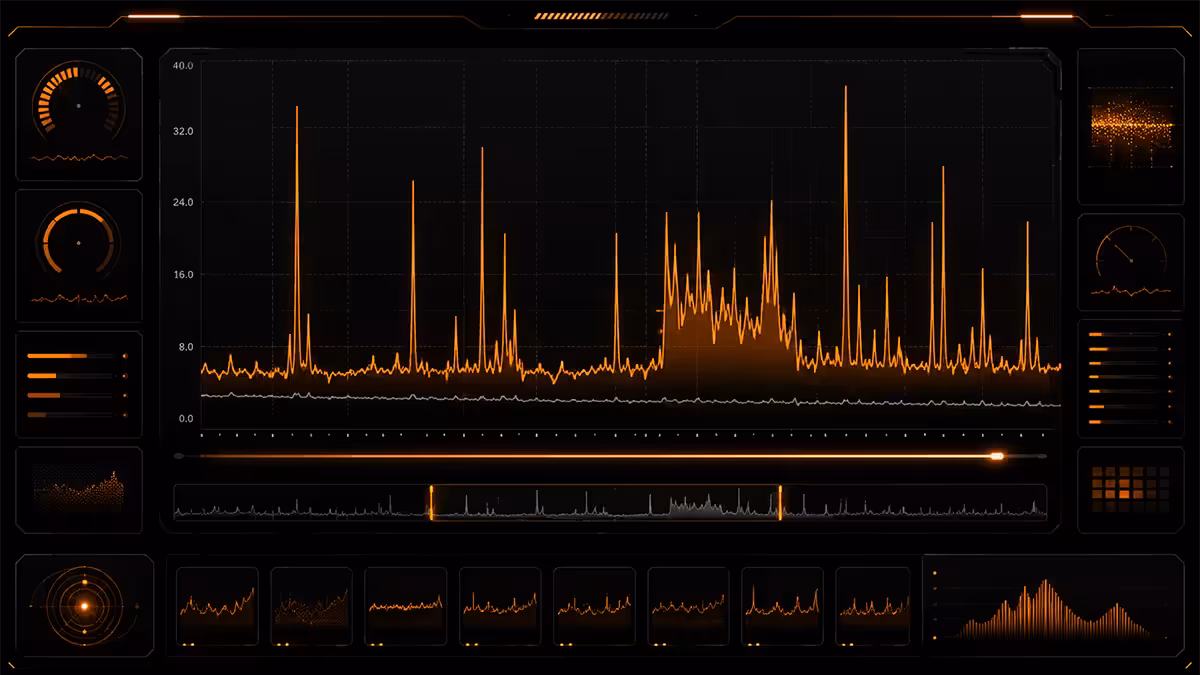Click the "8.0" y-axis label
The image size is (1200, 675).
point(185,347)
